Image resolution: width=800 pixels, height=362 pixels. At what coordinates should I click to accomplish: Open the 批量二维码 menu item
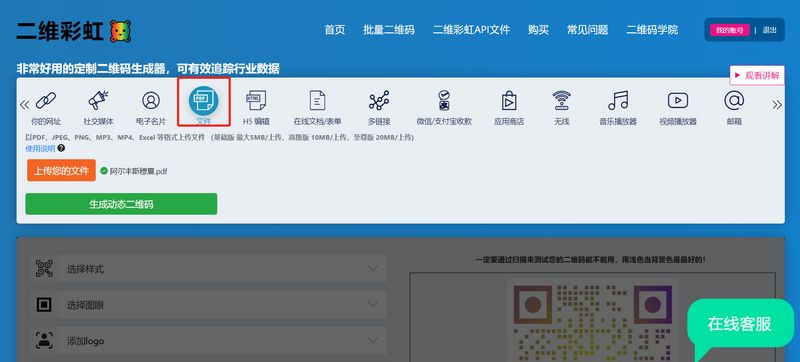click(389, 30)
